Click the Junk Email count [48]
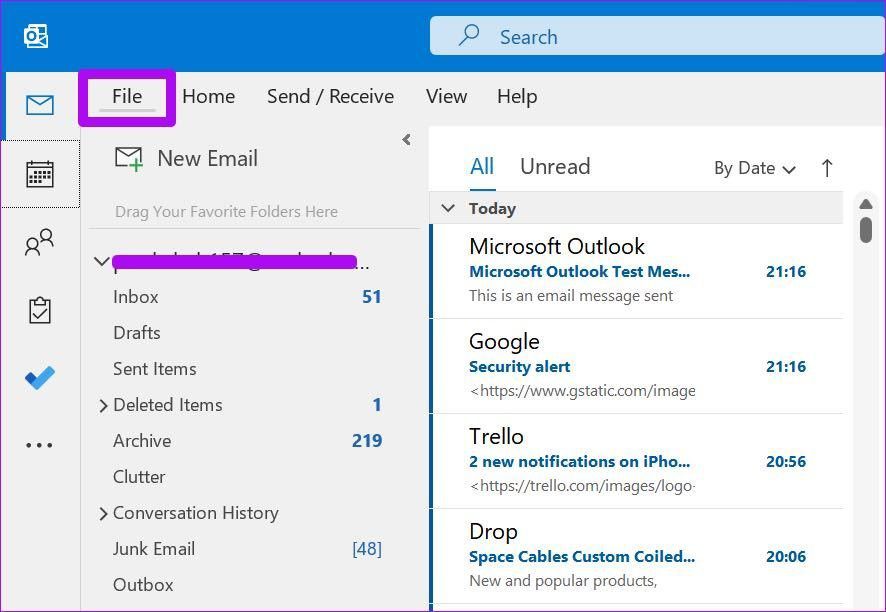This screenshot has height=612, width=886. [367, 549]
